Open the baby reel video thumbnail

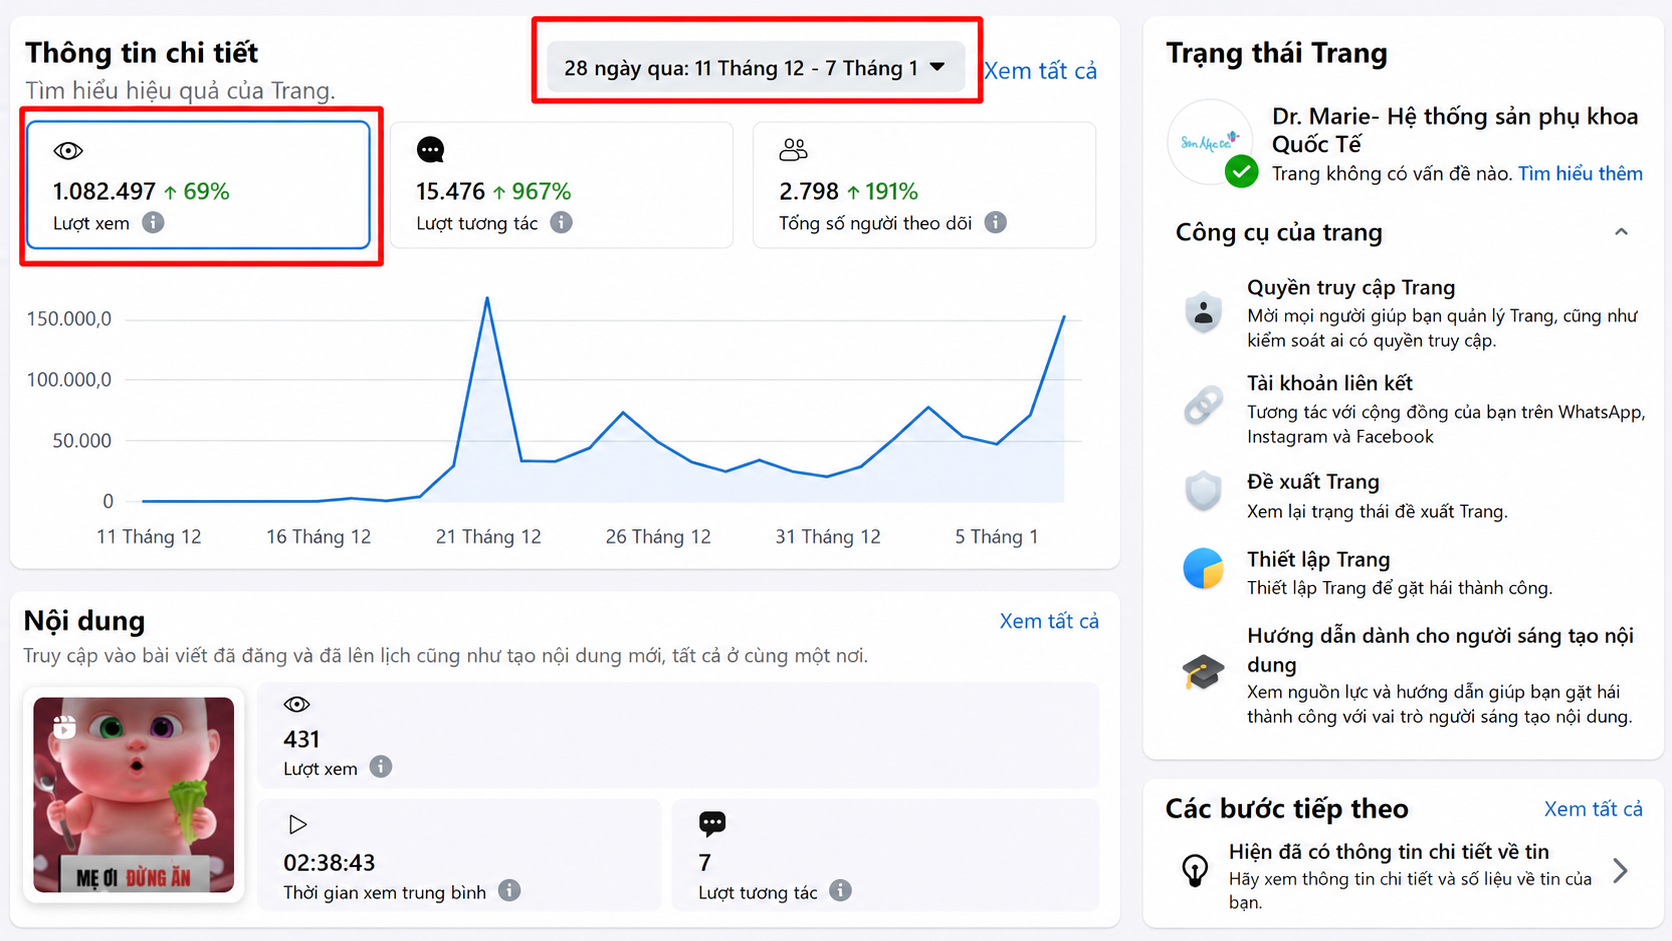tap(134, 795)
